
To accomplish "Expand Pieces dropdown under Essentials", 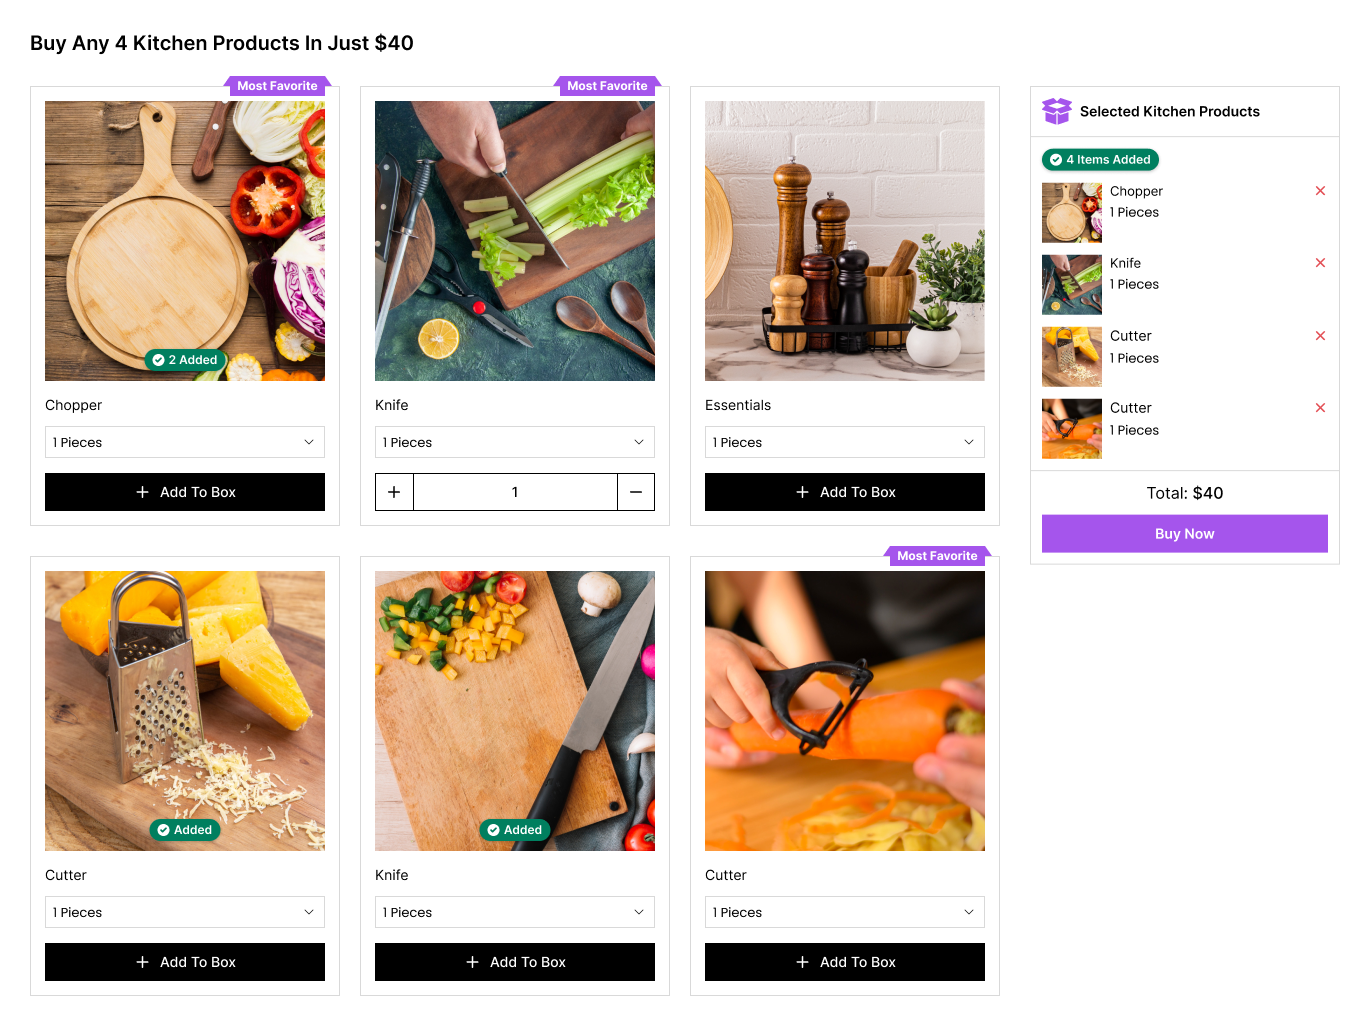I will (x=845, y=442).
